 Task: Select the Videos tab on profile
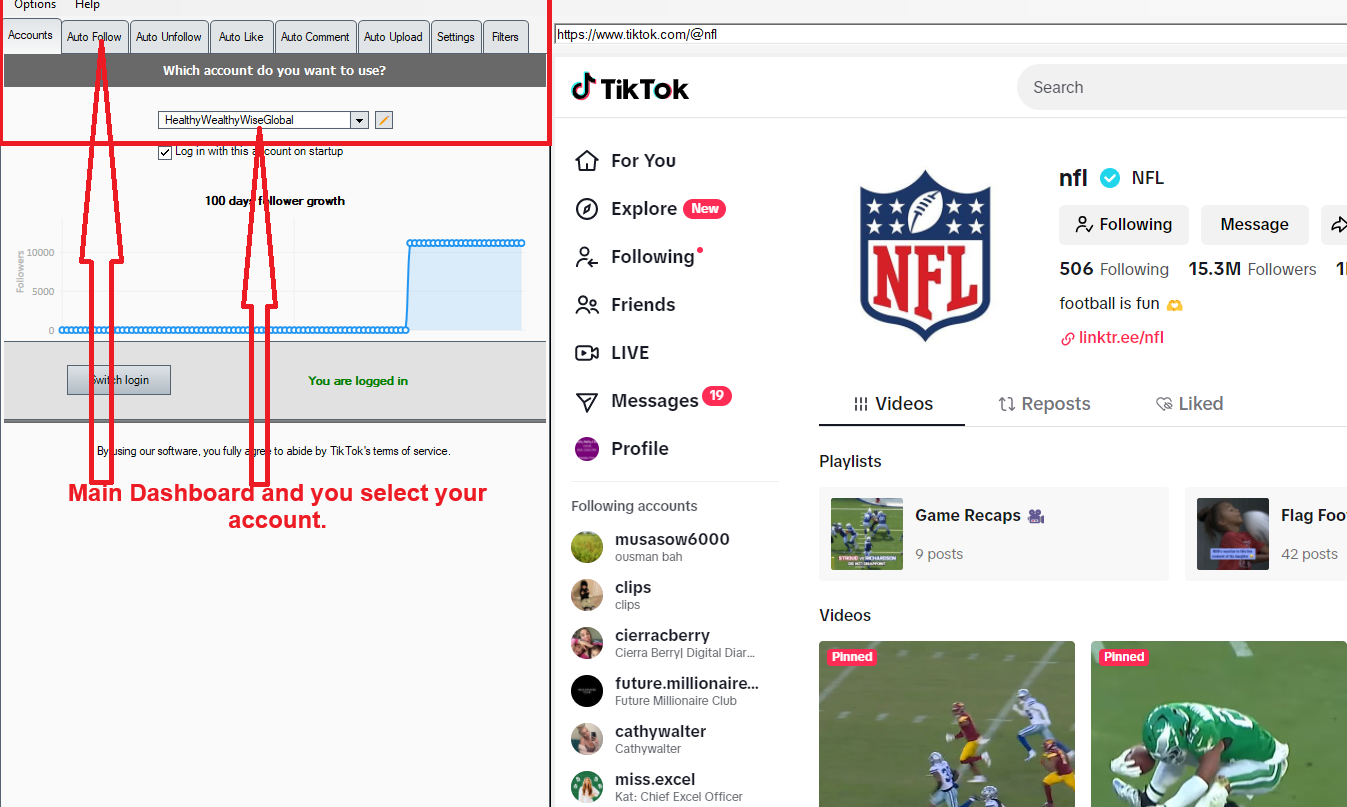pos(892,404)
